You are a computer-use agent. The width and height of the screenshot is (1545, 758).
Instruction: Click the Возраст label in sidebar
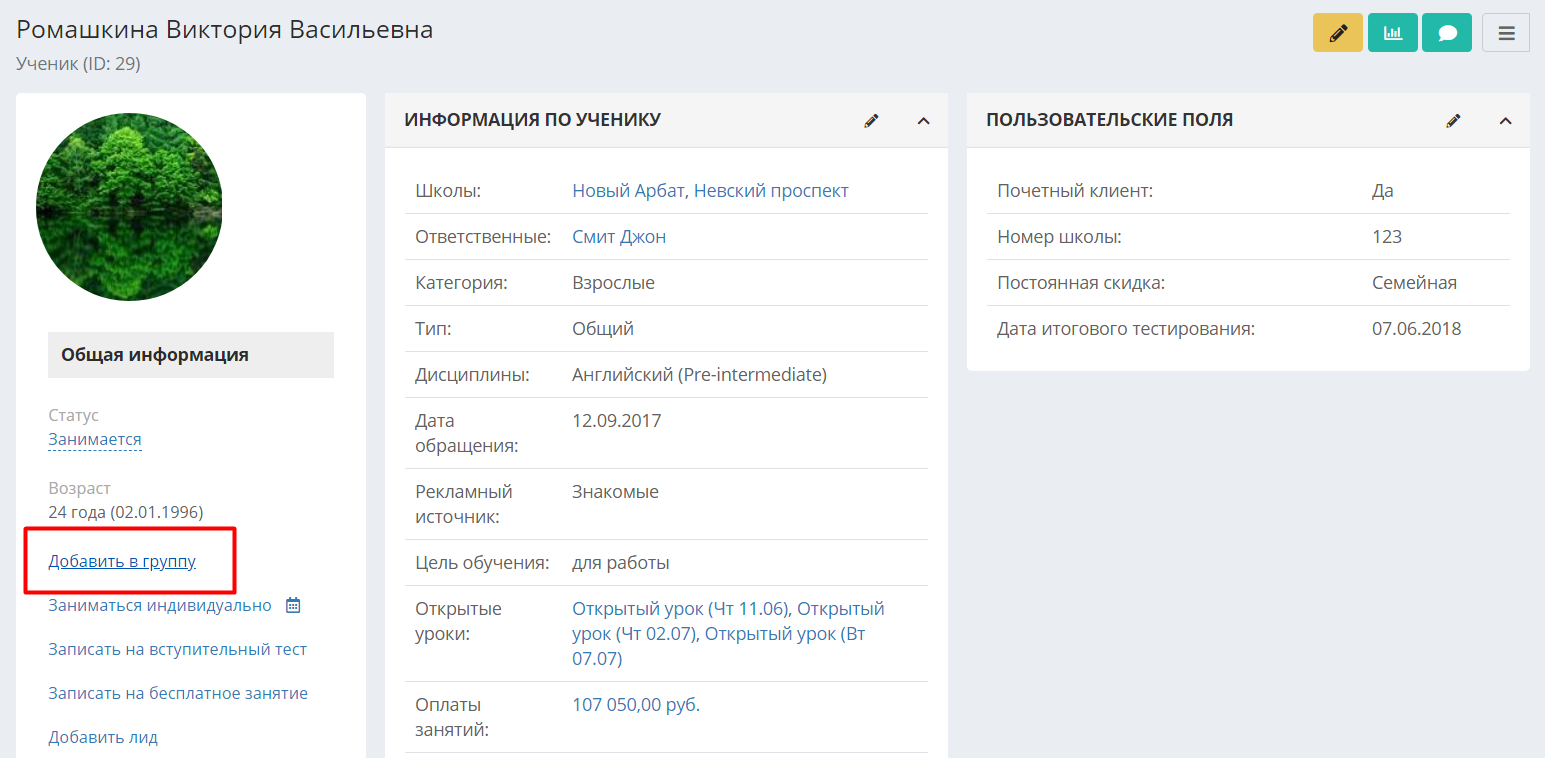[x=80, y=488]
